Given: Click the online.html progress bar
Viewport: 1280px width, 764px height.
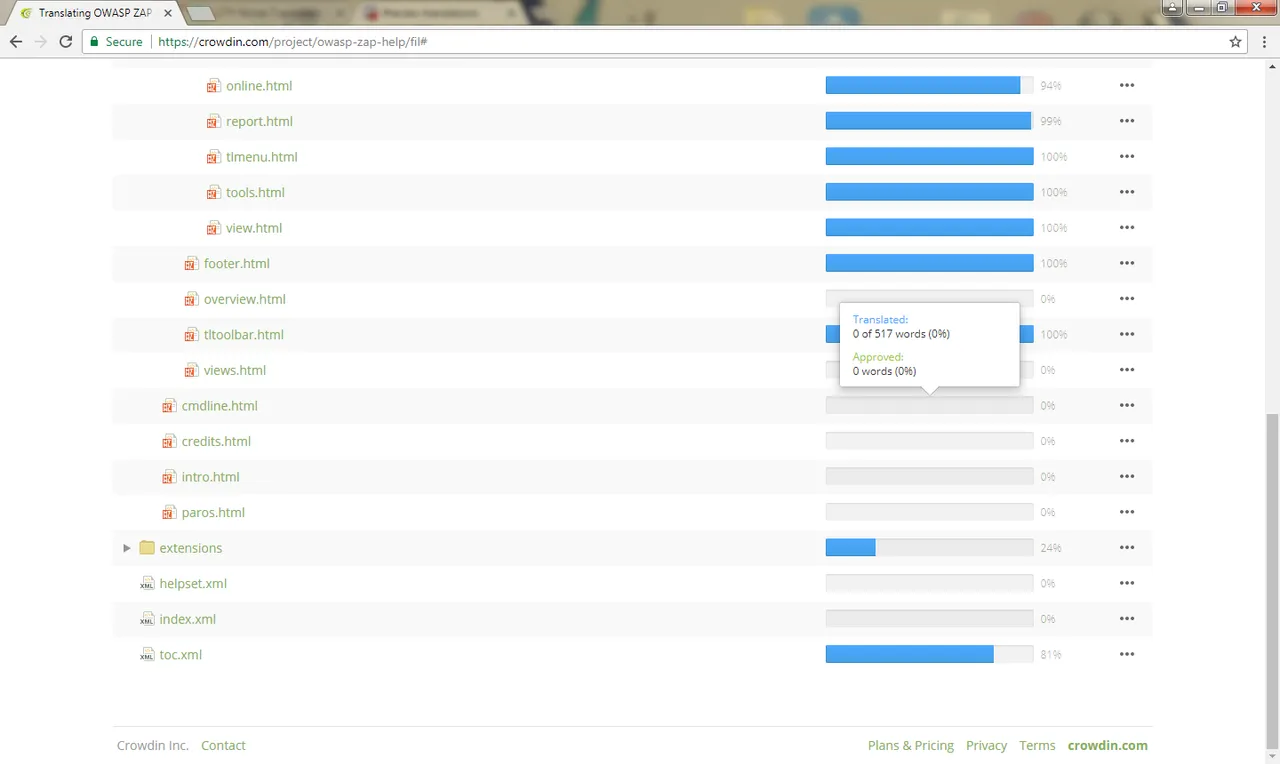Looking at the screenshot, I should pos(929,86).
